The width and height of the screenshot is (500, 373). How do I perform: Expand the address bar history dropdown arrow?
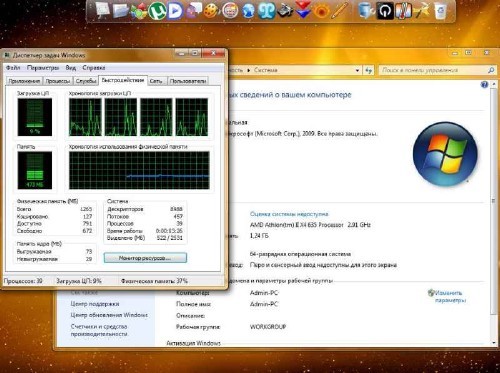(357, 70)
